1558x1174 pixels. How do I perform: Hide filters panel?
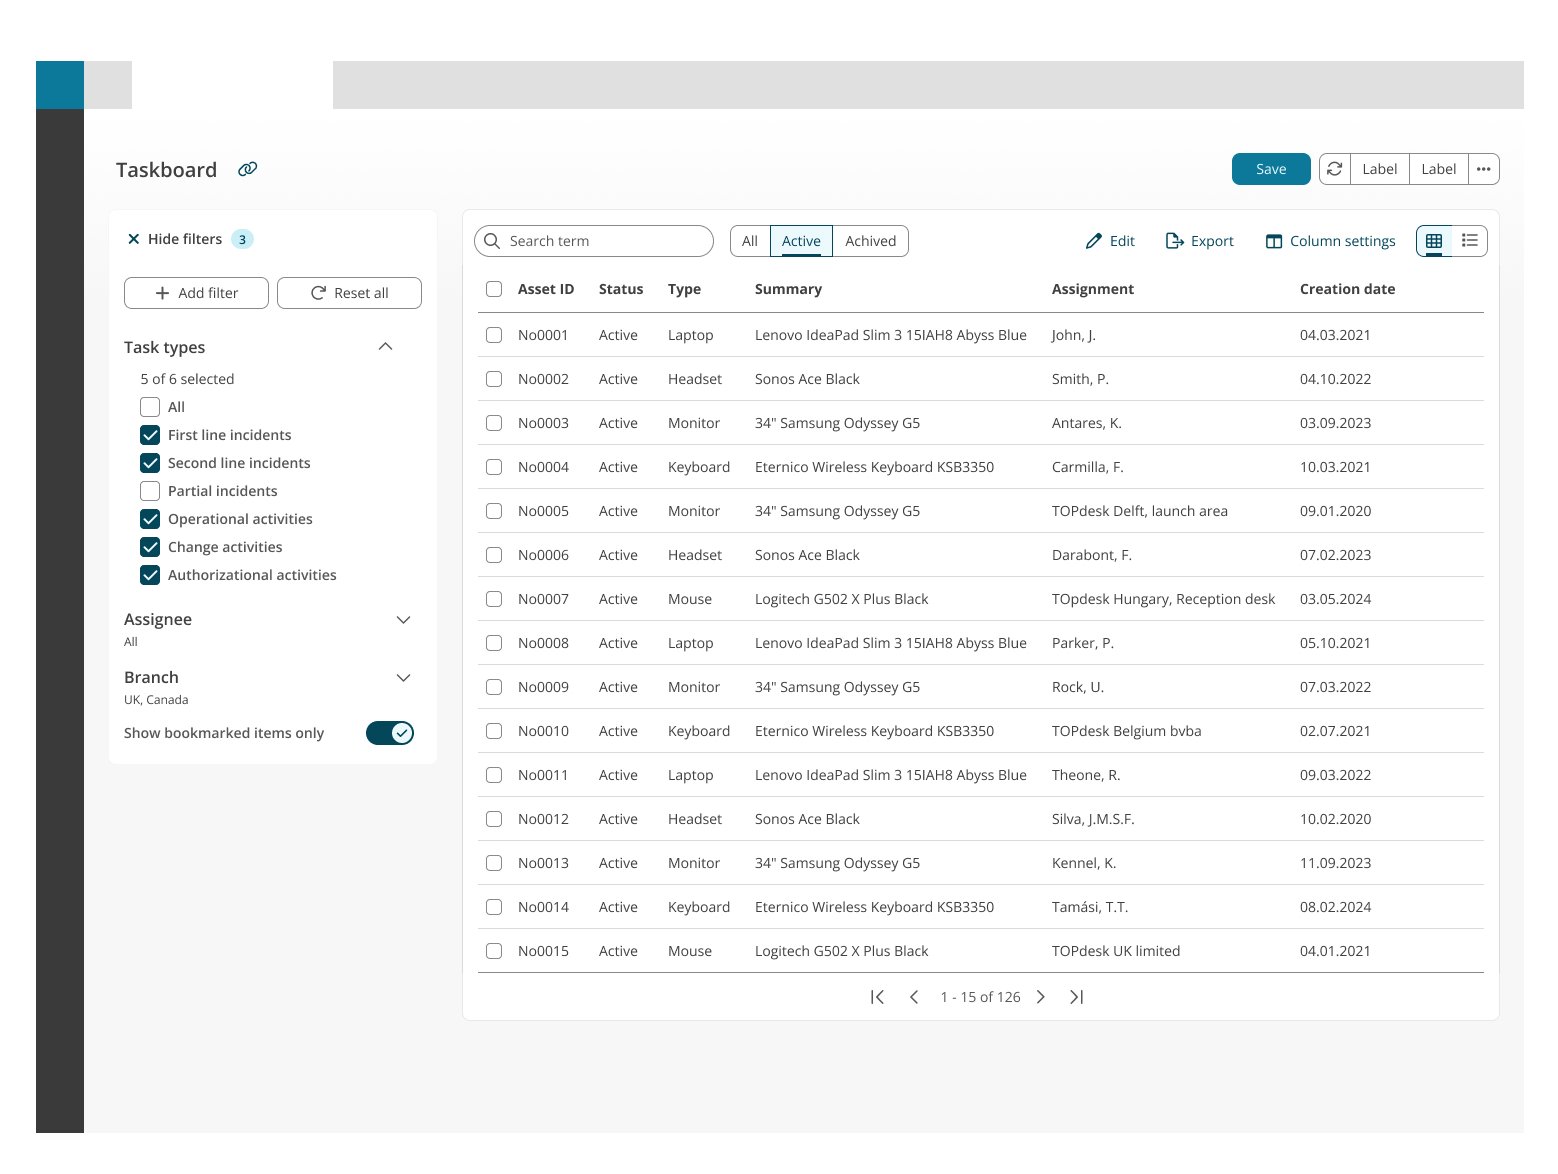(x=175, y=239)
